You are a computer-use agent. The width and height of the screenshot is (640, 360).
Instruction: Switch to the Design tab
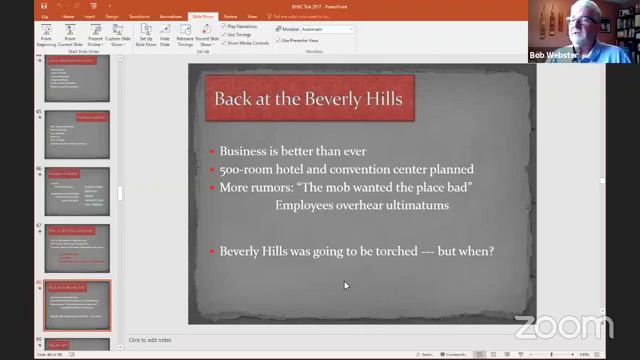pos(112,17)
